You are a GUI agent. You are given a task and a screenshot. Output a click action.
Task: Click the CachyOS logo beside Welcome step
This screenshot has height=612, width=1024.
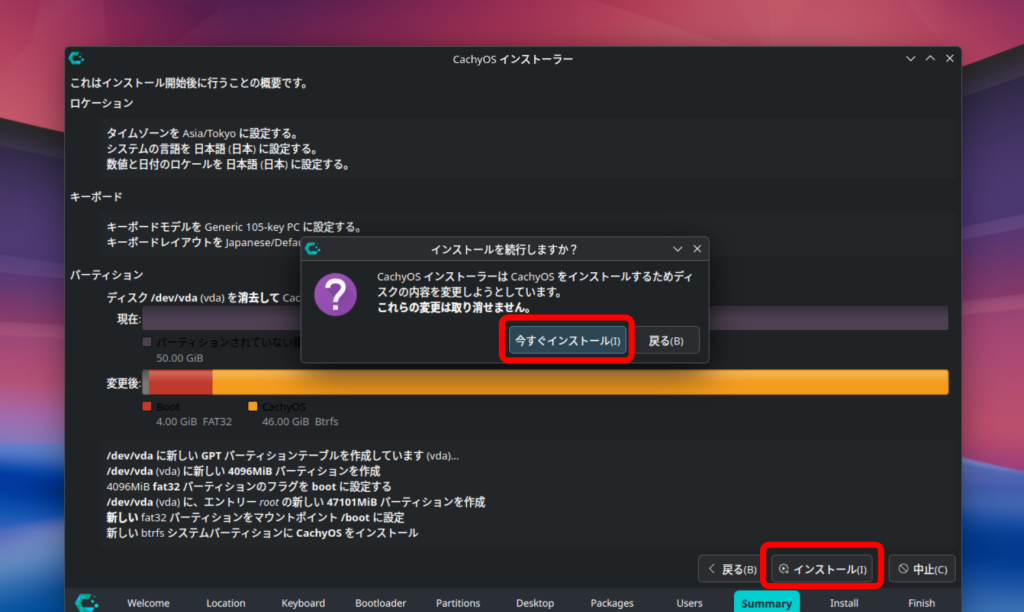[86, 602]
